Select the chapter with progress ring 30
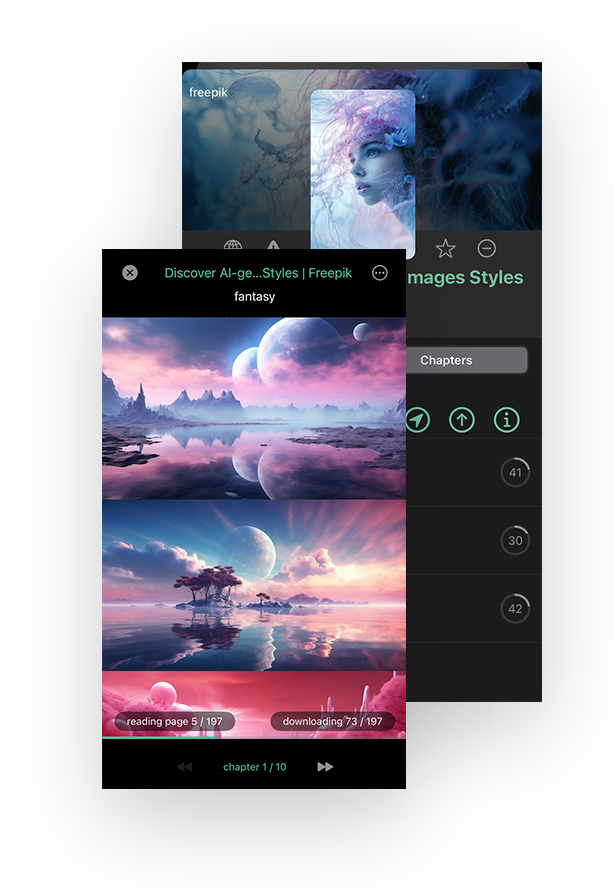614x888 pixels. (x=515, y=541)
